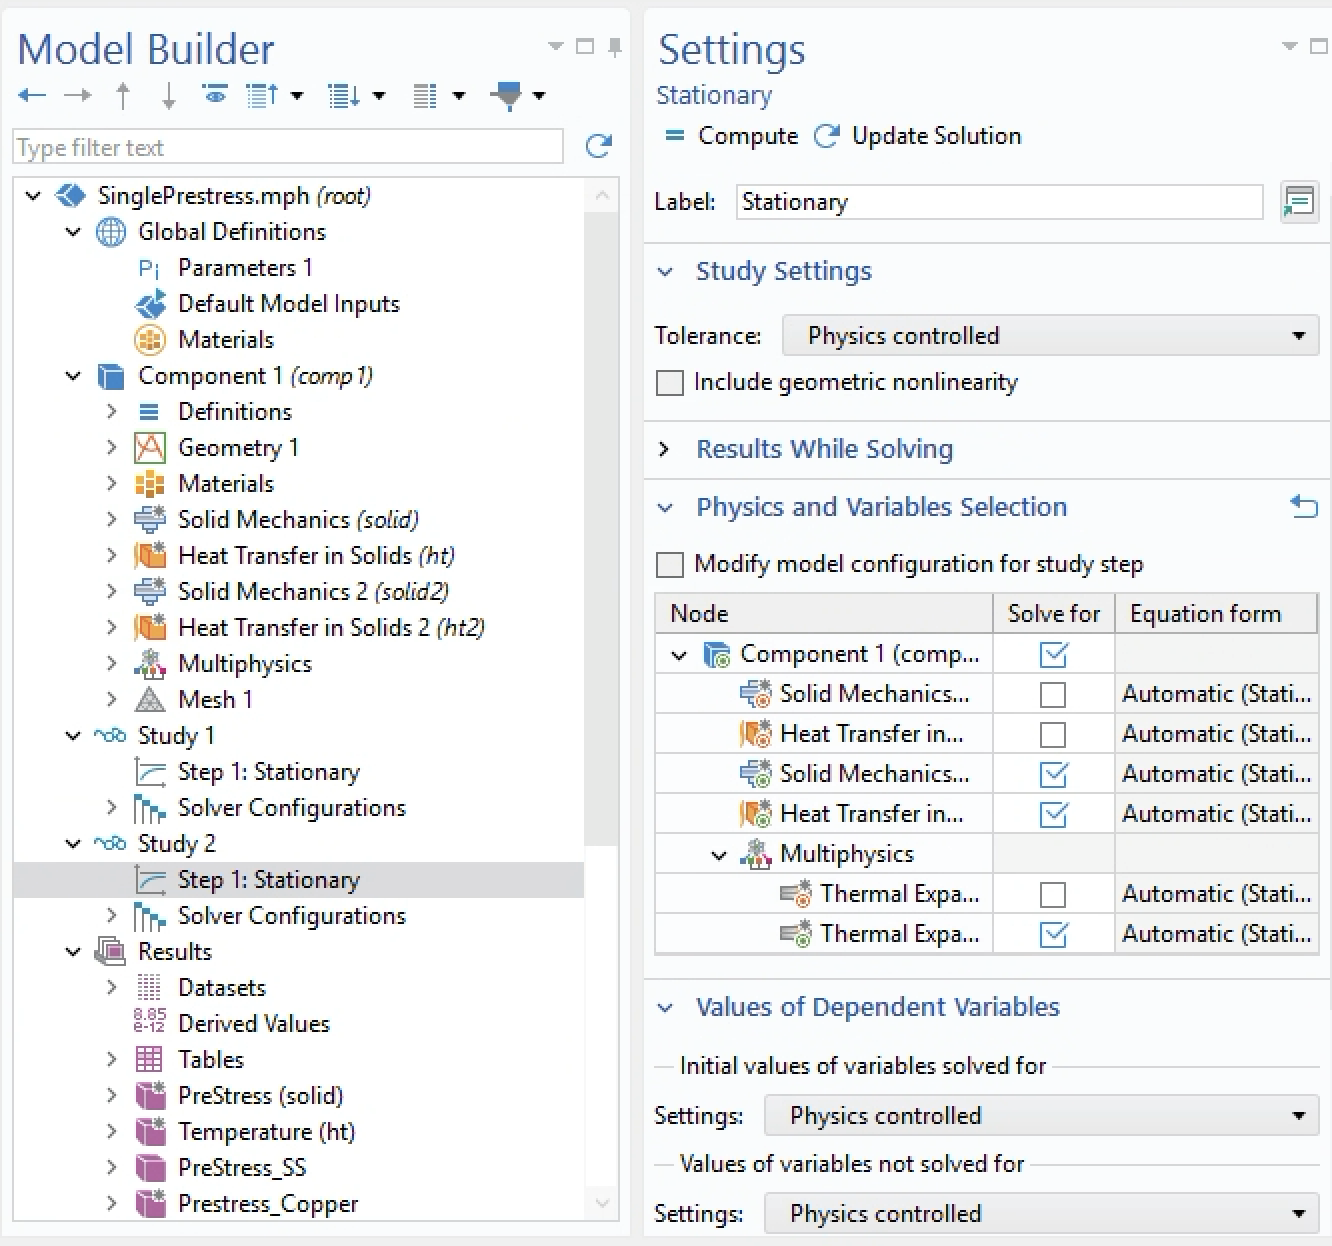The height and width of the screenshot is (1246, 1332).
Task: Uncheck Solve for Component 1 checkbox
Action: pyautogui.click(x=1053, y=655)
